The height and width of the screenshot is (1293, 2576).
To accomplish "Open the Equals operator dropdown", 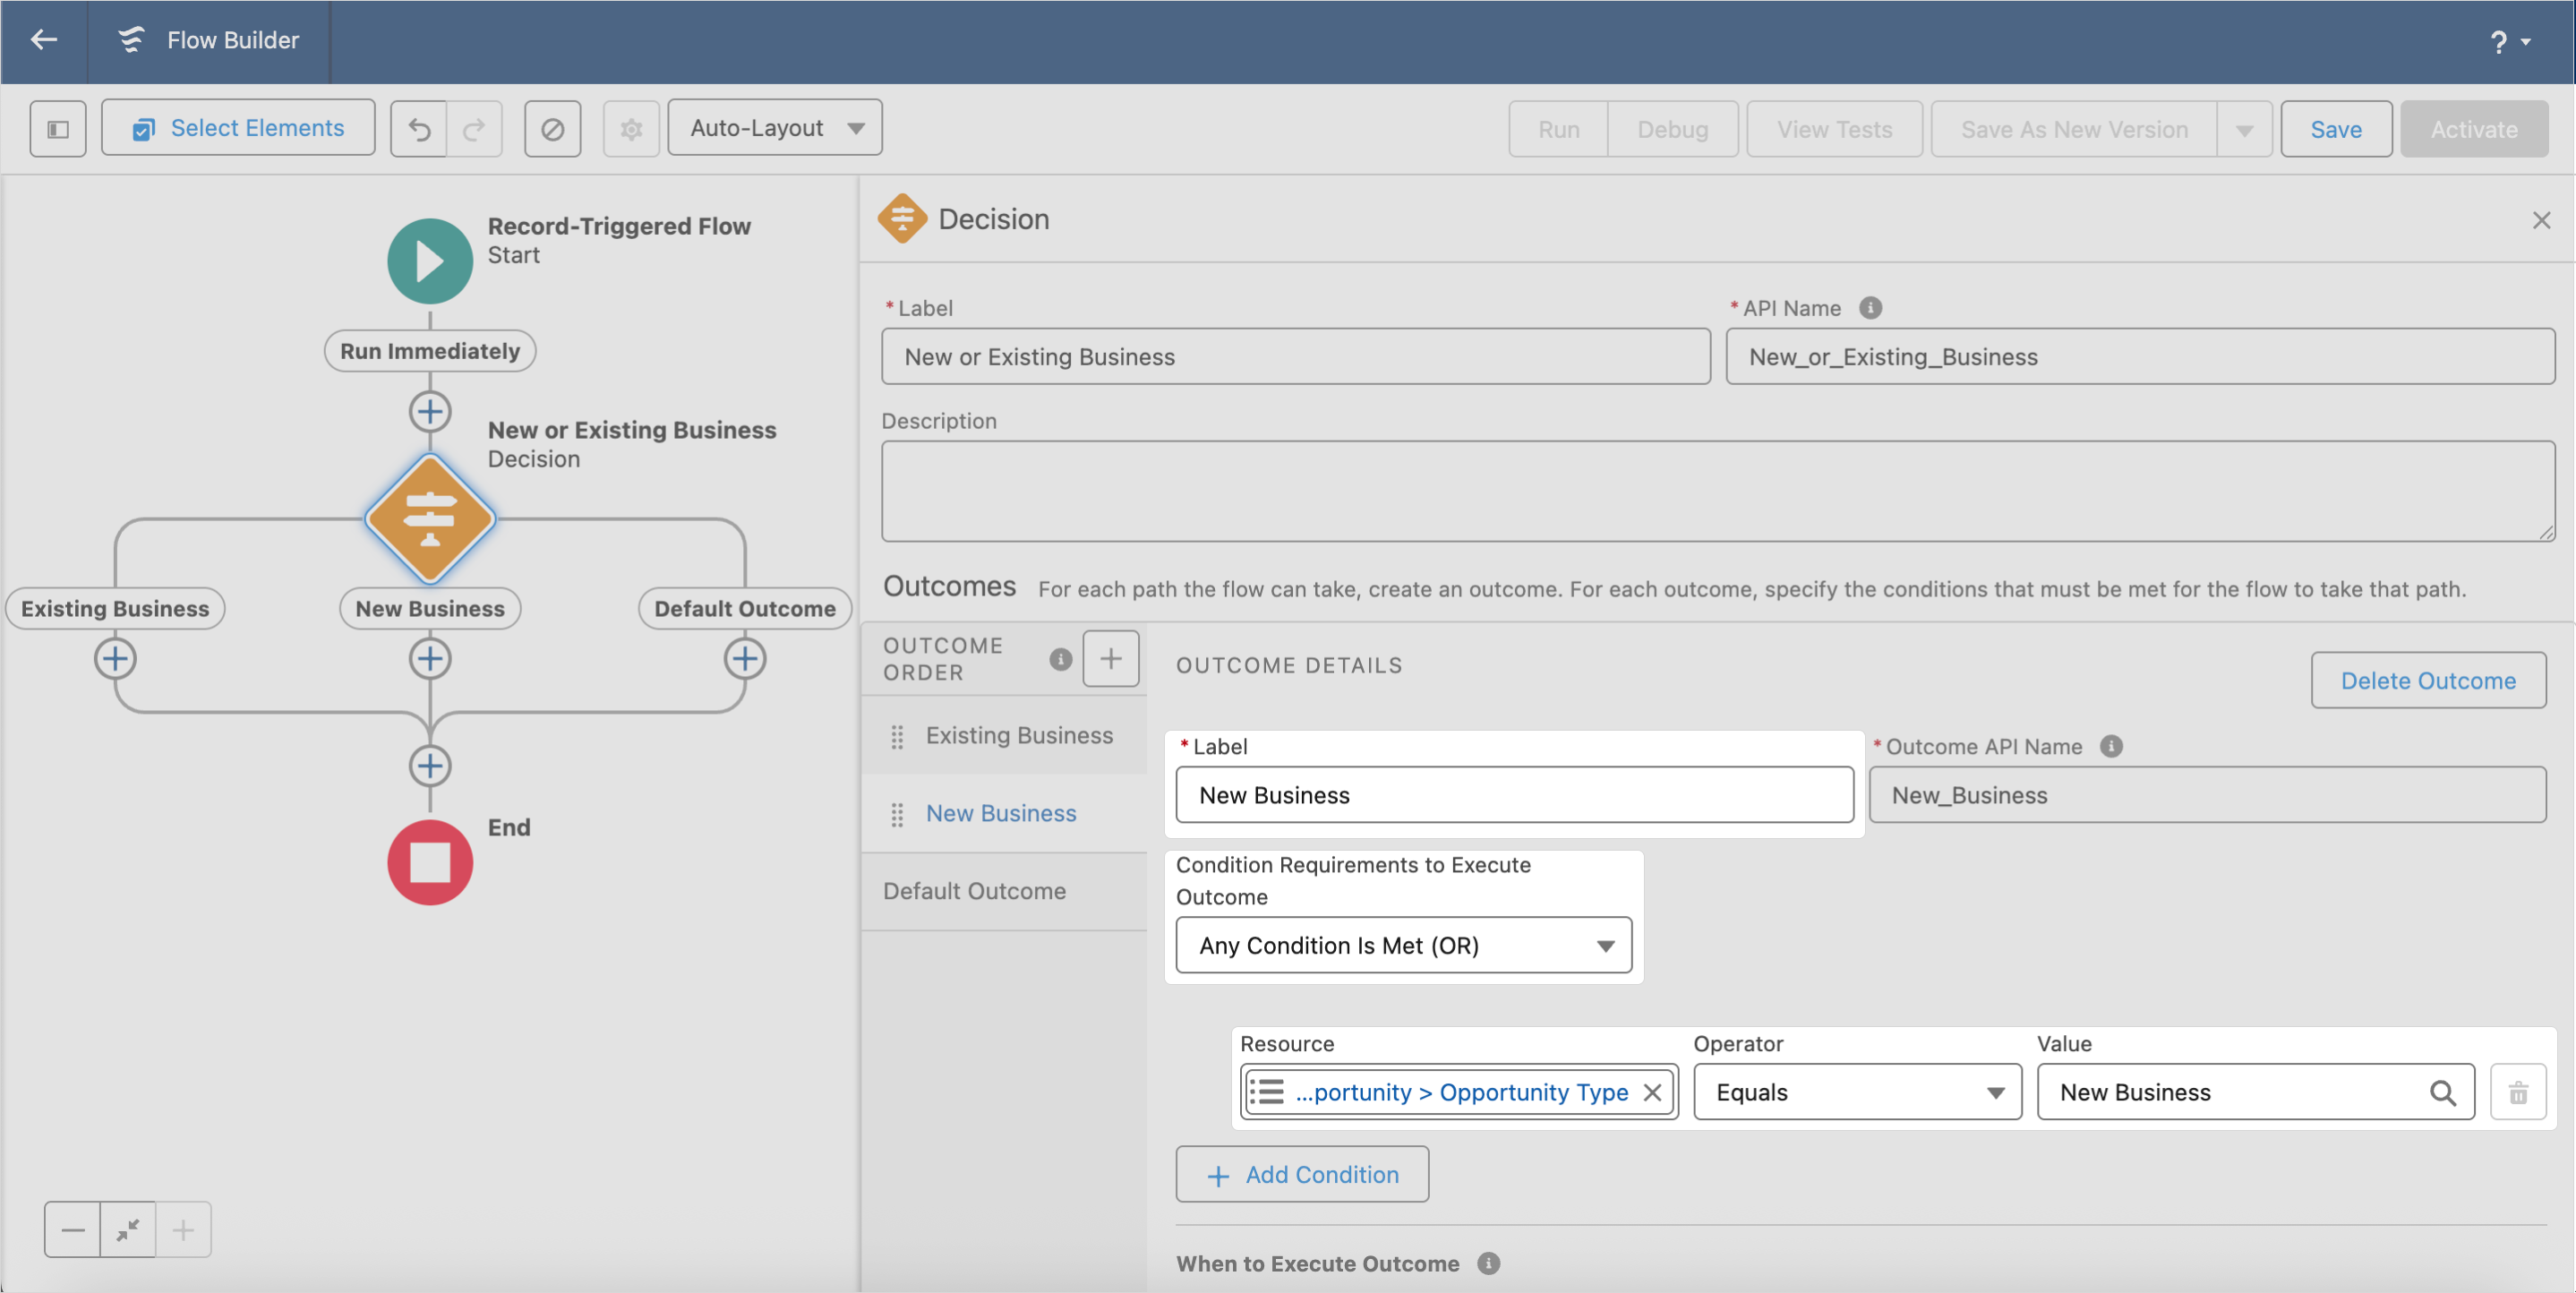I will point(1857,1093).
